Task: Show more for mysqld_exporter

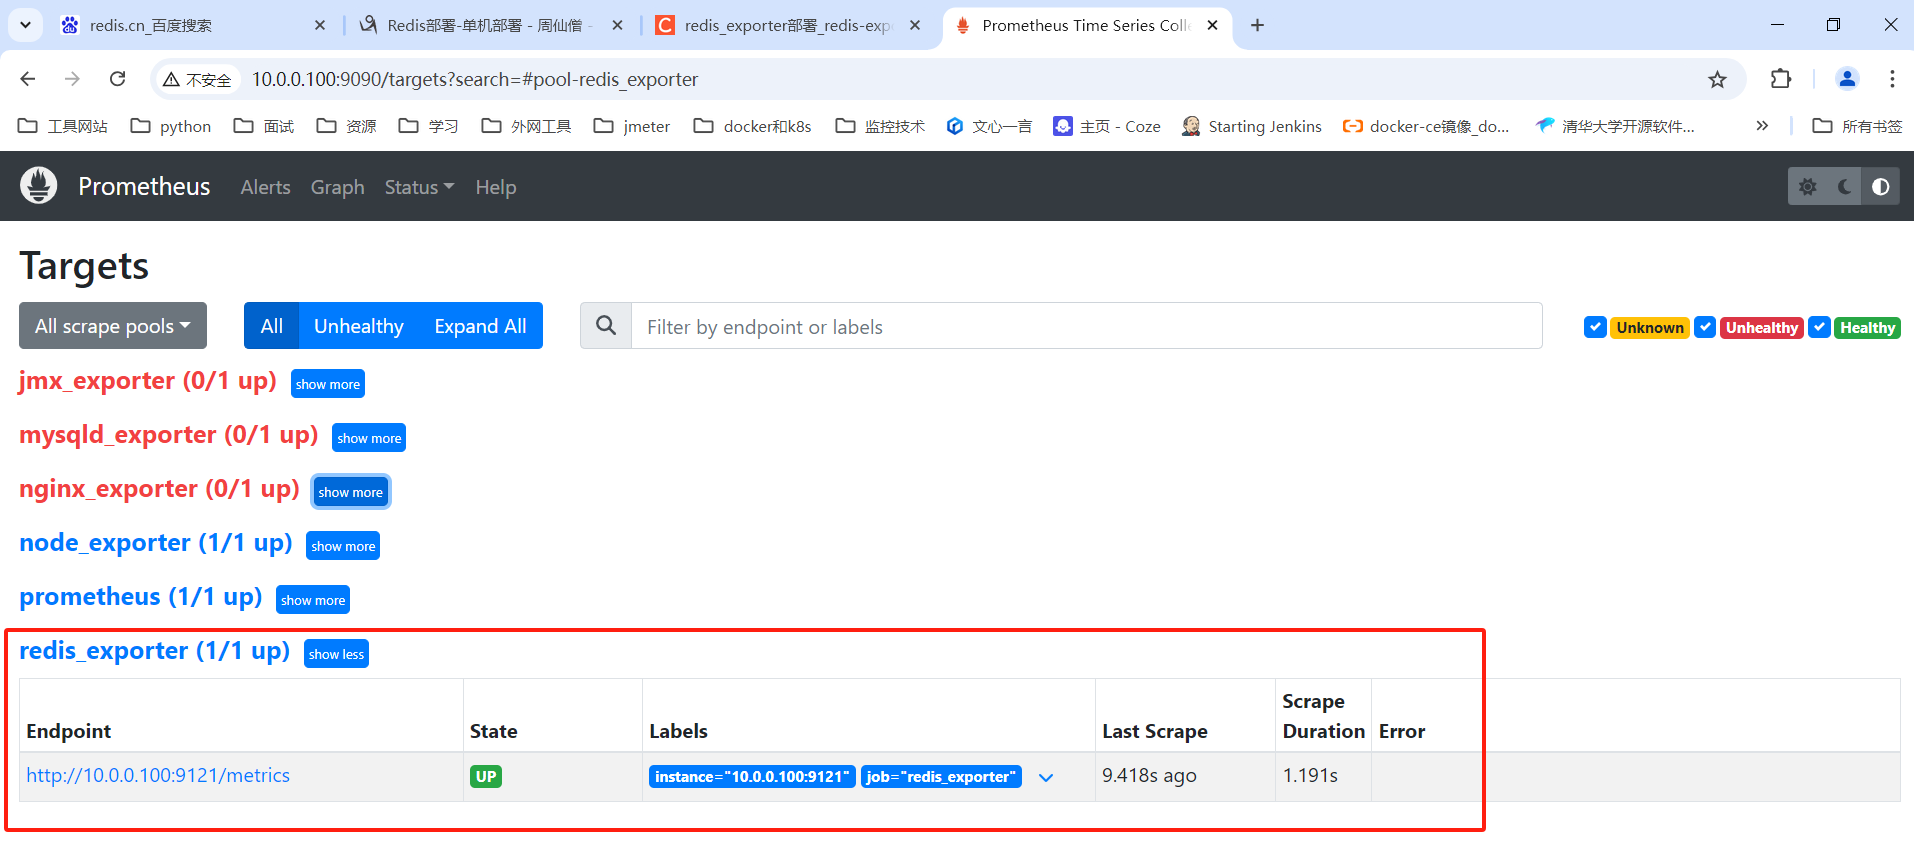Action: pyautogui.click(x=369, y=438)
